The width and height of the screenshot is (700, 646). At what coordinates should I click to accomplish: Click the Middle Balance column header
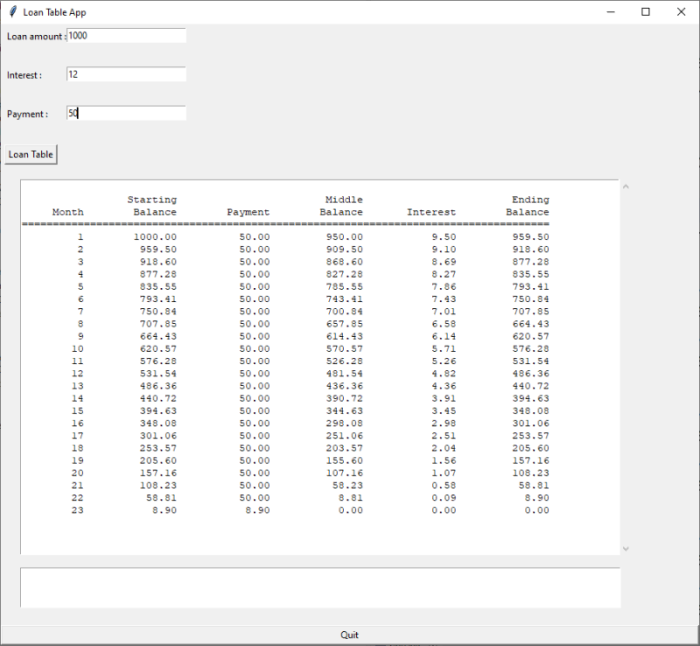[x=342, y=206]
